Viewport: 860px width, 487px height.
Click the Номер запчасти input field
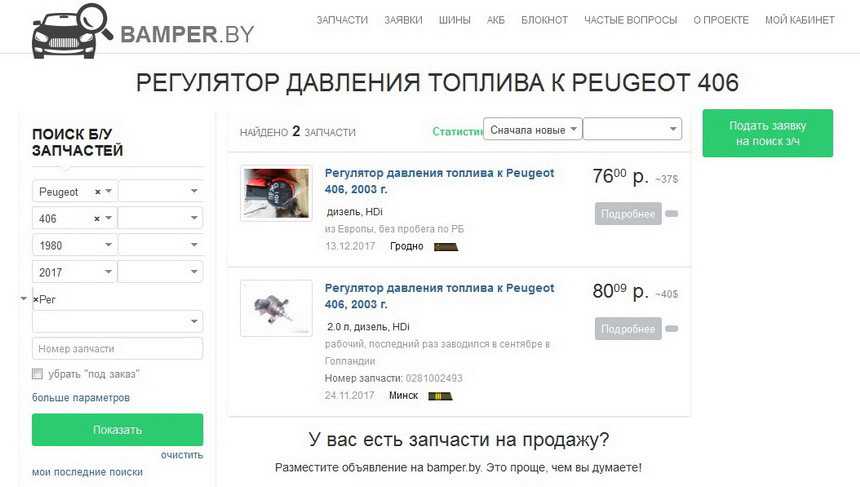tap(117, 349)
